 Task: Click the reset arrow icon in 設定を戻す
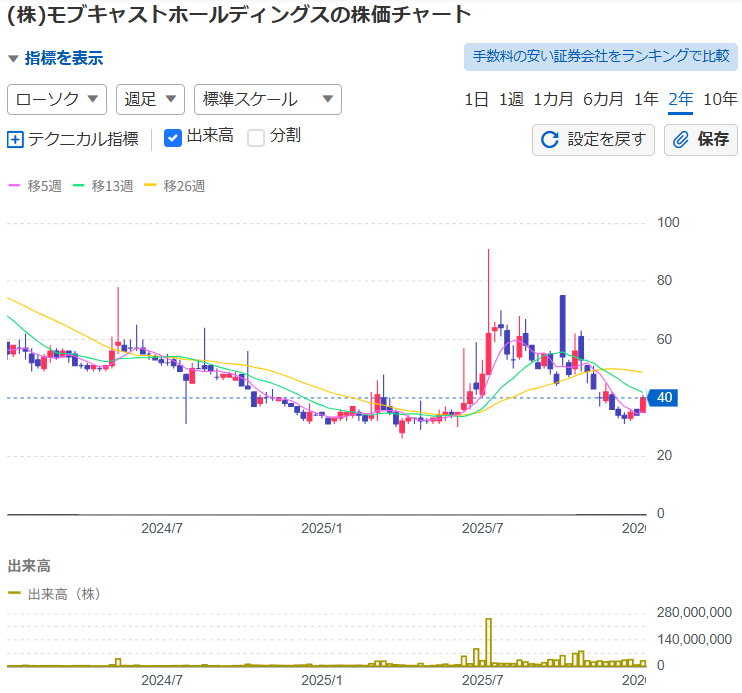(549, 140)
